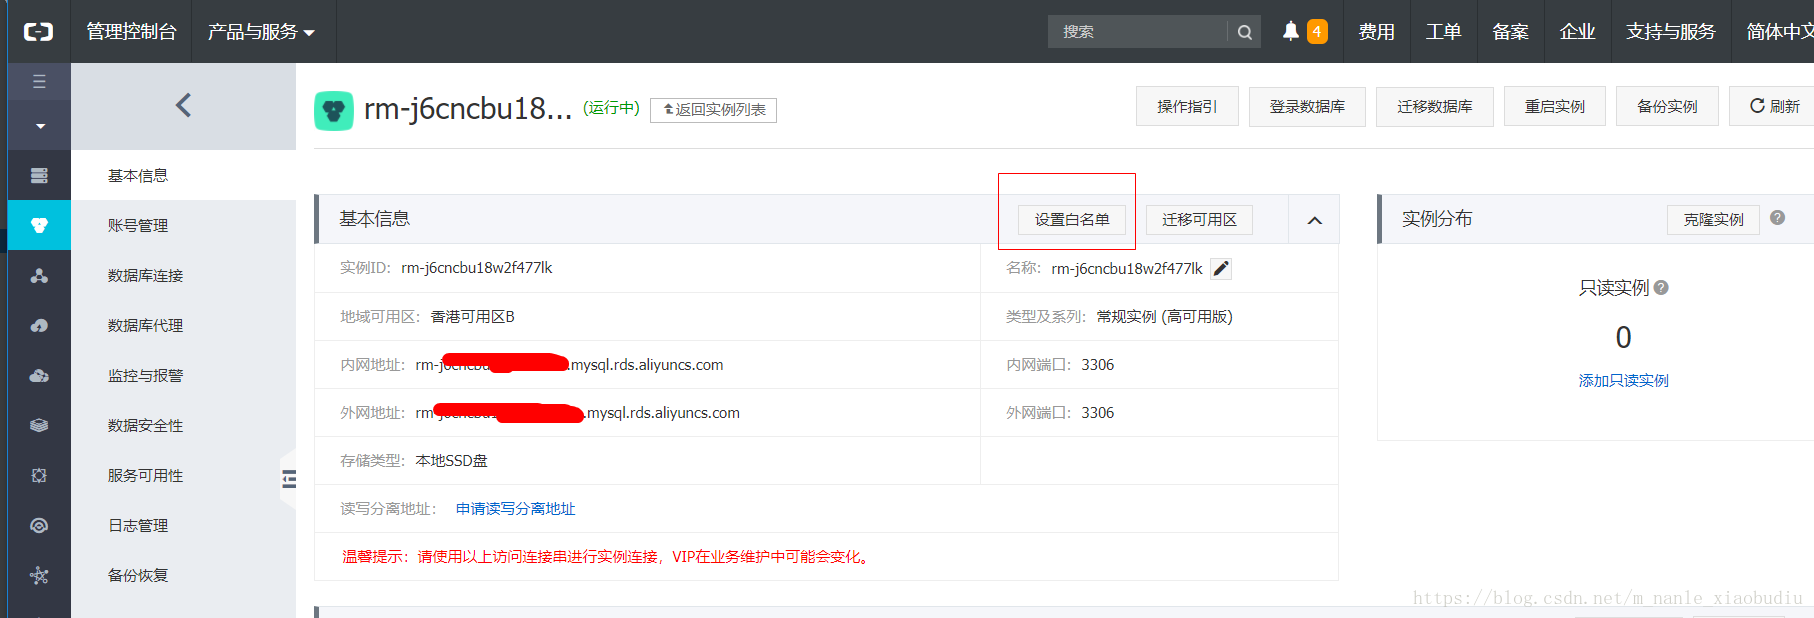
Task: Click the cluster nodes icon in left rail
Action: point(39,276)
